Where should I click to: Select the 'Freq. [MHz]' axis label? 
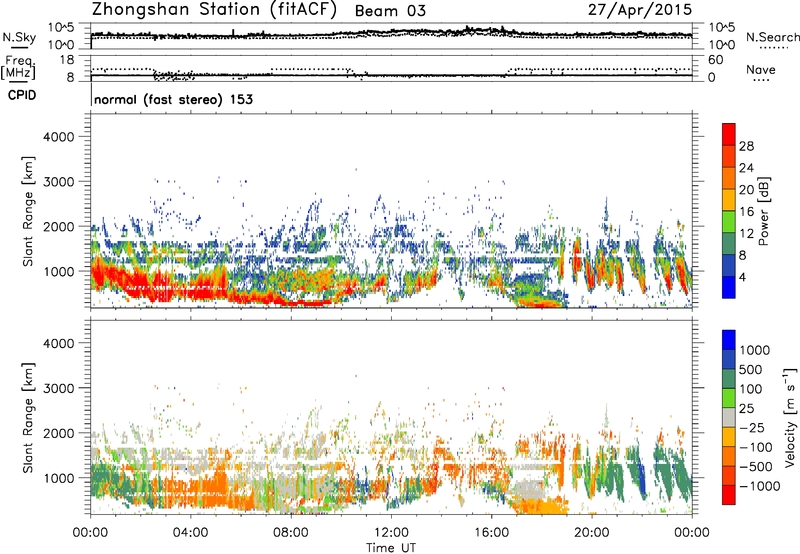[x=19, y=68]
